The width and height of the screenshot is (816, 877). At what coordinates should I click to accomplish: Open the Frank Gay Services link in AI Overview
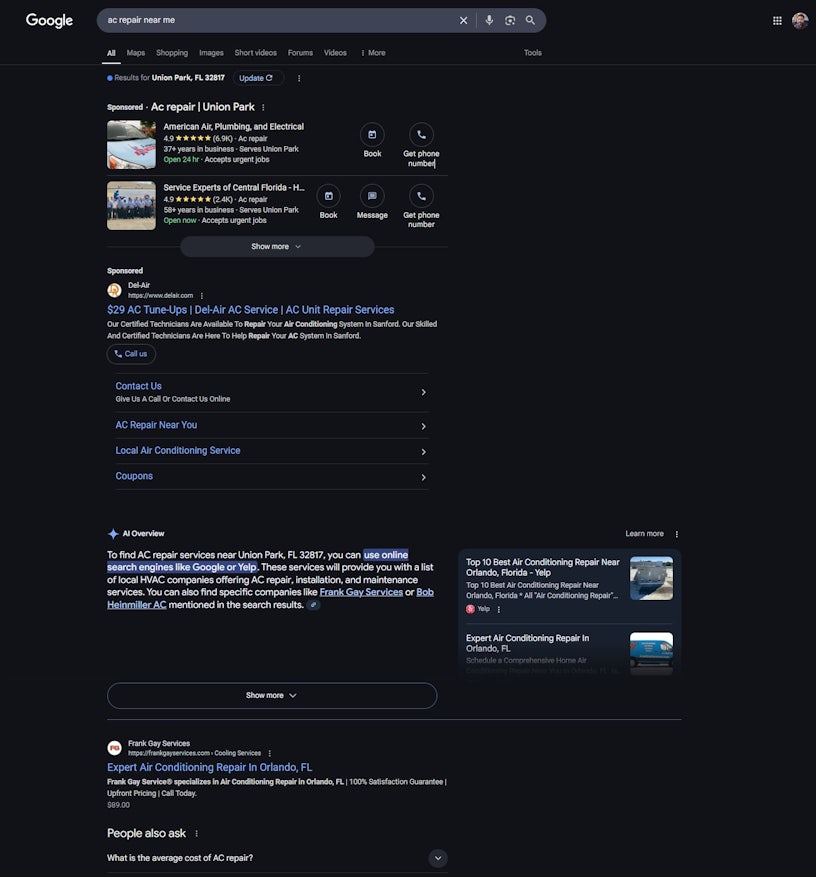[x=361, y=592]
